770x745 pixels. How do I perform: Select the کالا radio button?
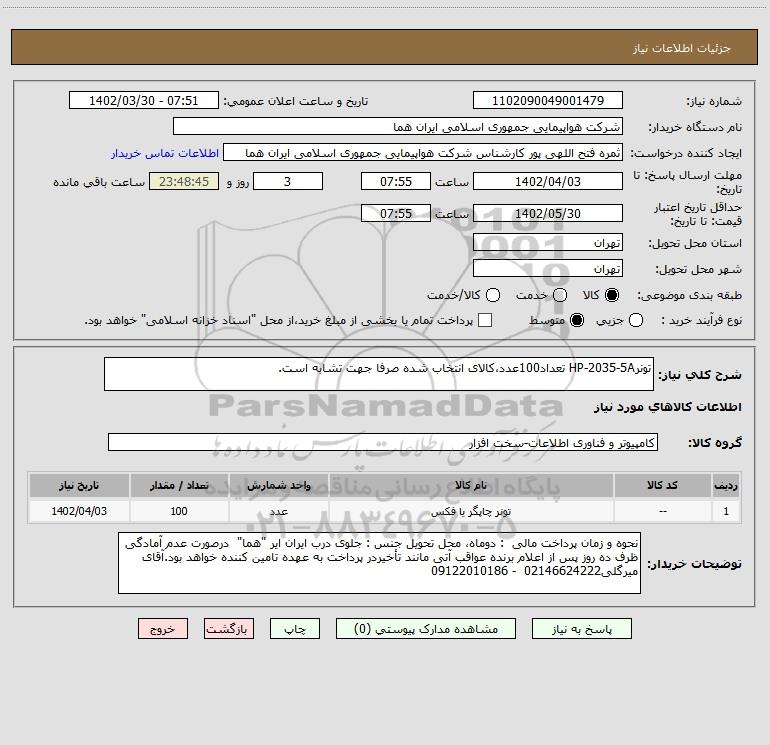(612, 295)
